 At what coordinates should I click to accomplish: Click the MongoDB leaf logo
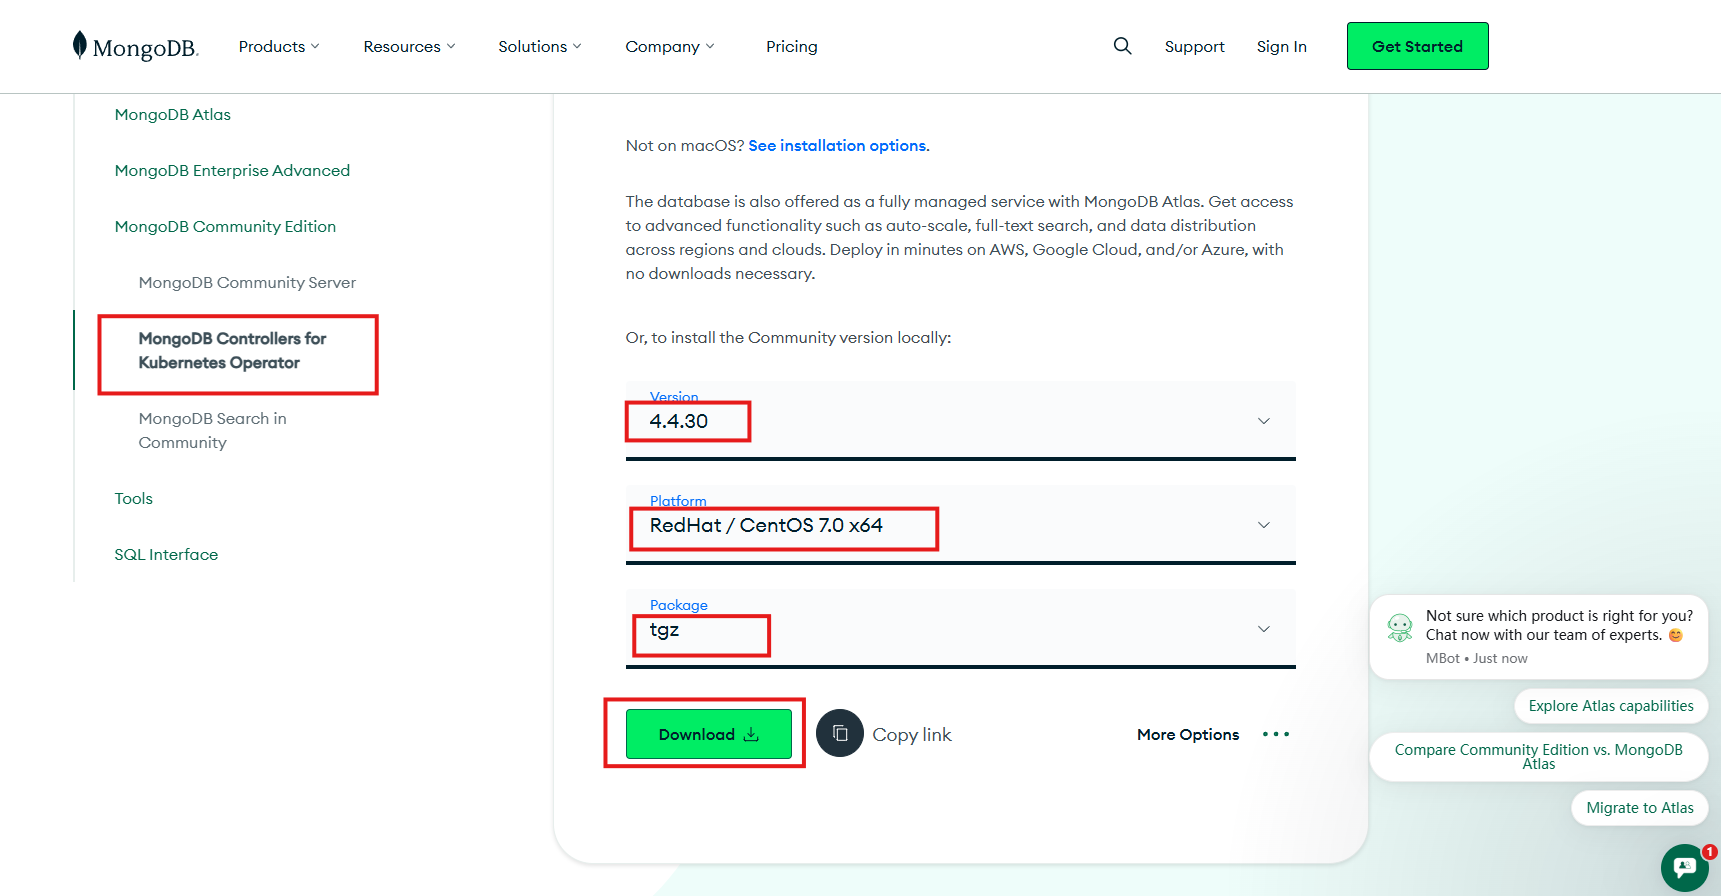[80, 46]
